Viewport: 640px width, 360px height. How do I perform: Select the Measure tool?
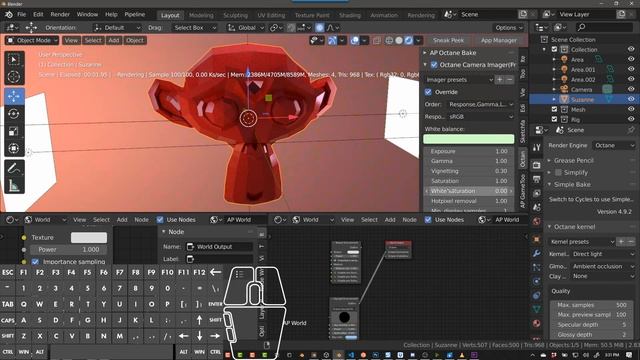click(14, 185)
